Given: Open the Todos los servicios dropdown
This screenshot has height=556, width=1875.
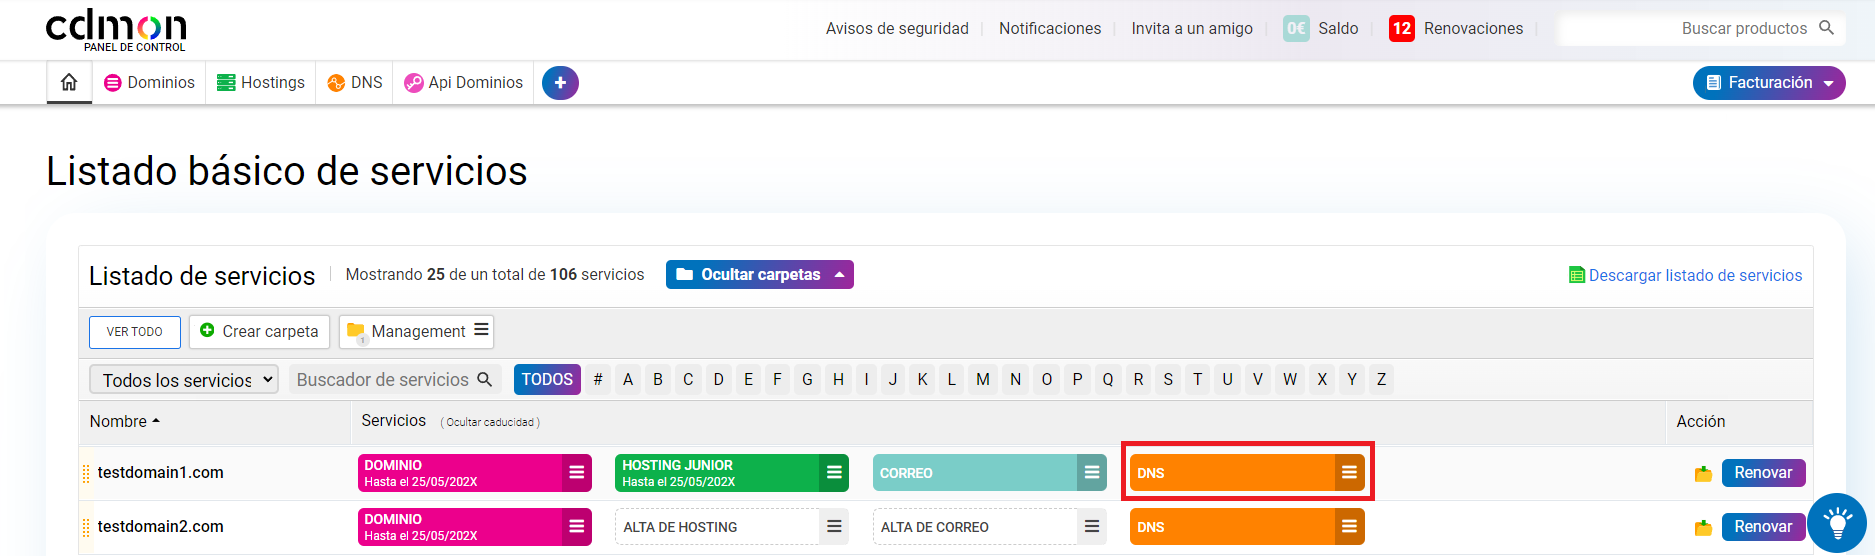Looking at the screenshot, I should [x=184, y=380].
